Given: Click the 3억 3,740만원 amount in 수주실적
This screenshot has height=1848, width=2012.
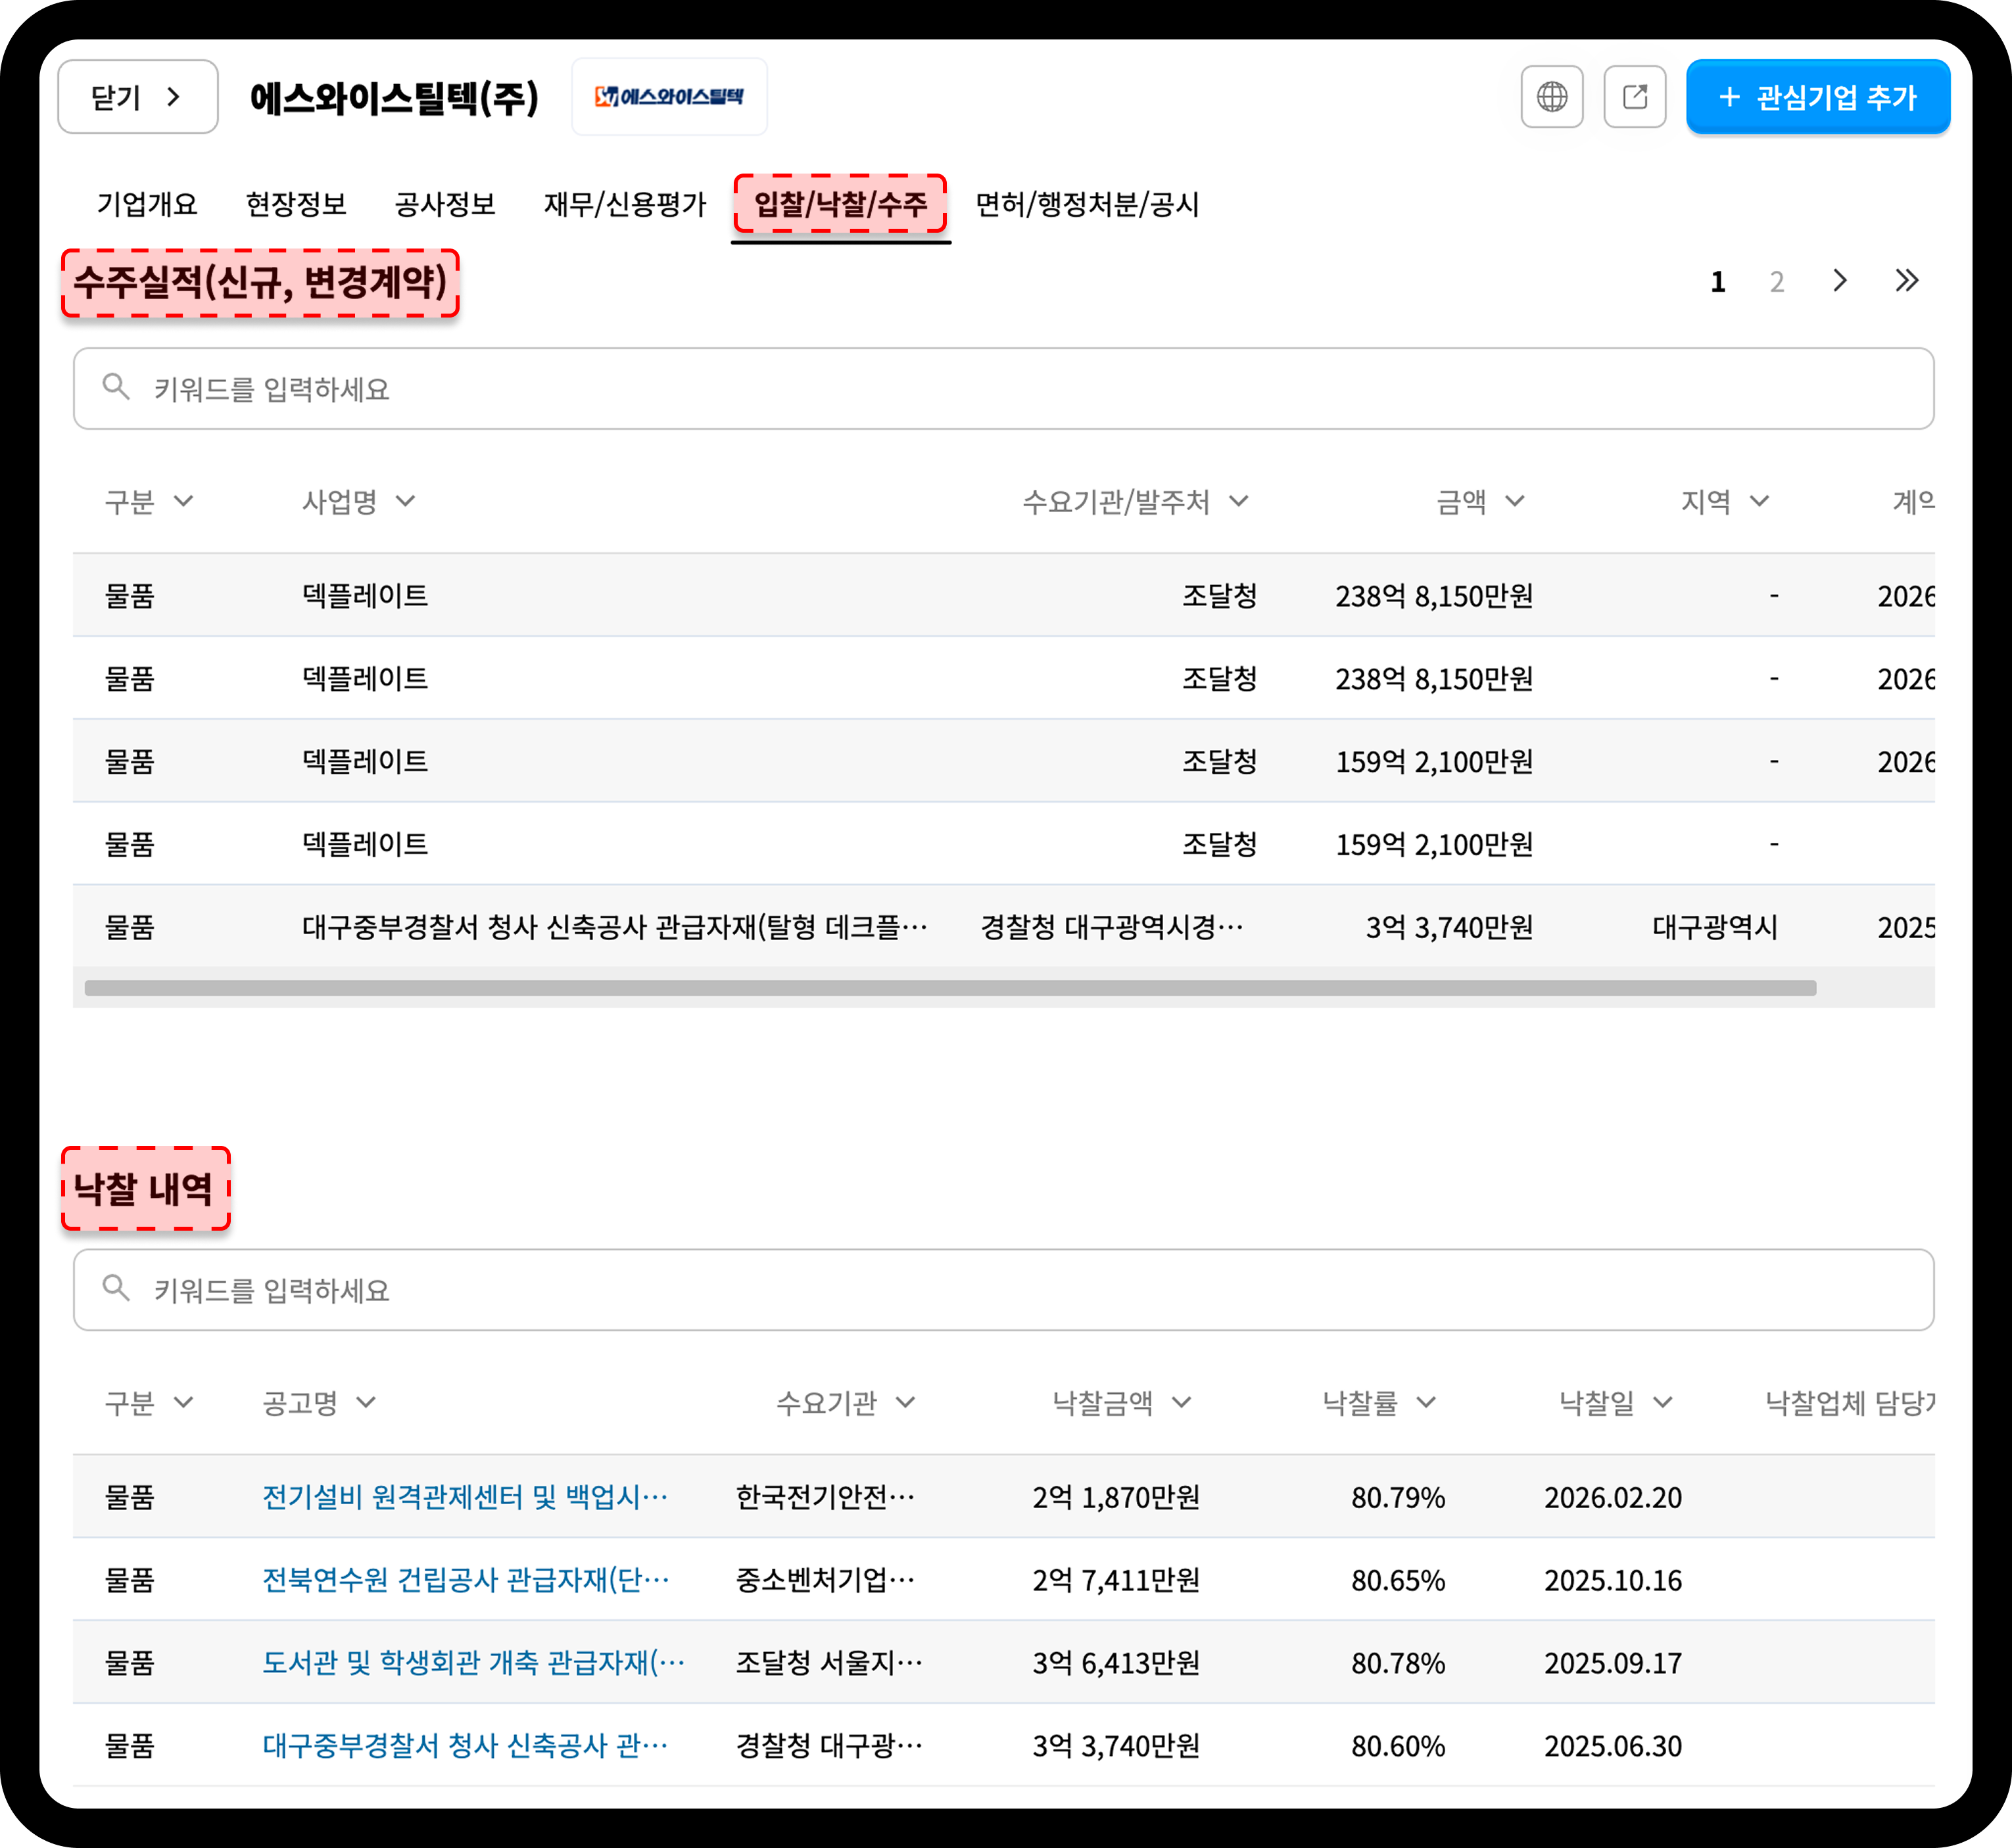Looking at the screenshot, I should (1449, 927).
